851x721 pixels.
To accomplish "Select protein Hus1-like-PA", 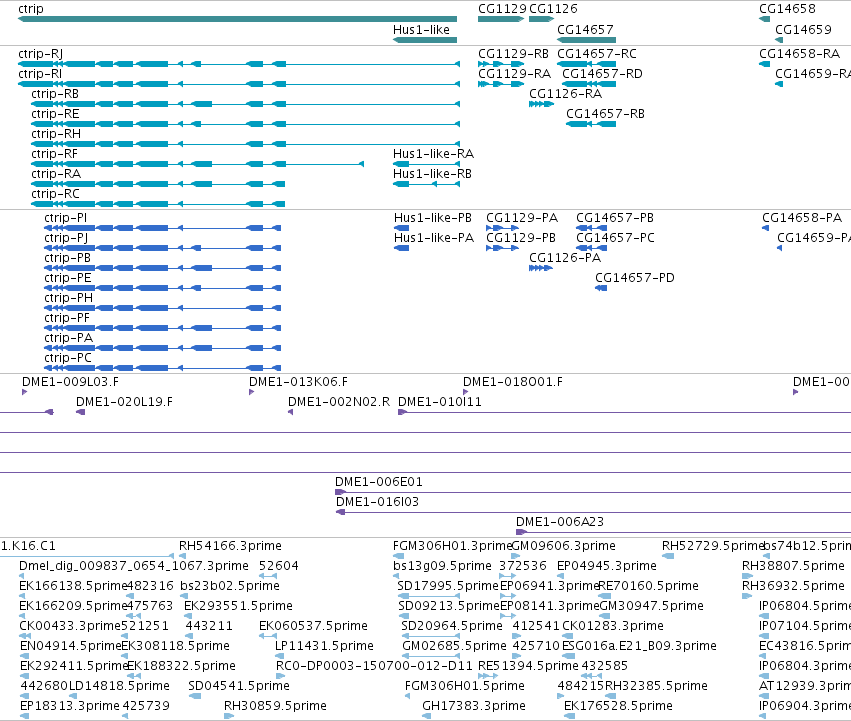I will point(434,238).
